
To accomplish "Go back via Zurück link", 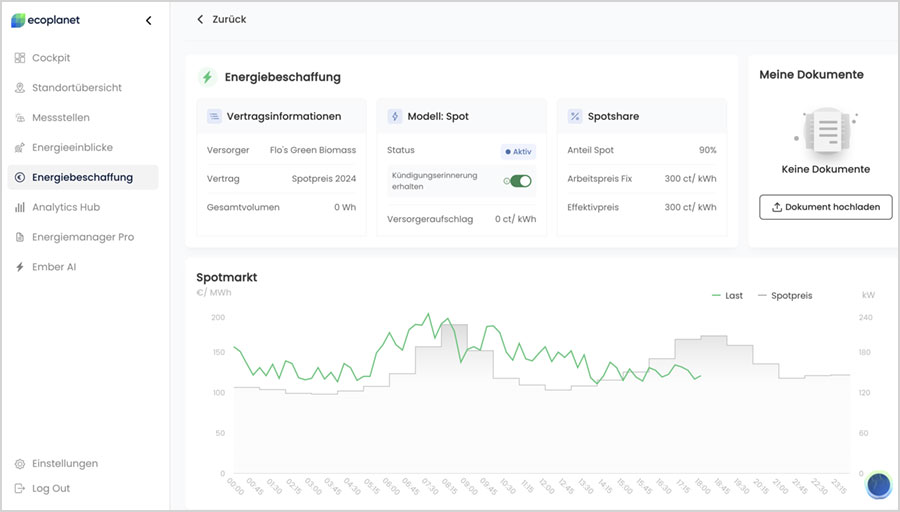I will [229, 20].
